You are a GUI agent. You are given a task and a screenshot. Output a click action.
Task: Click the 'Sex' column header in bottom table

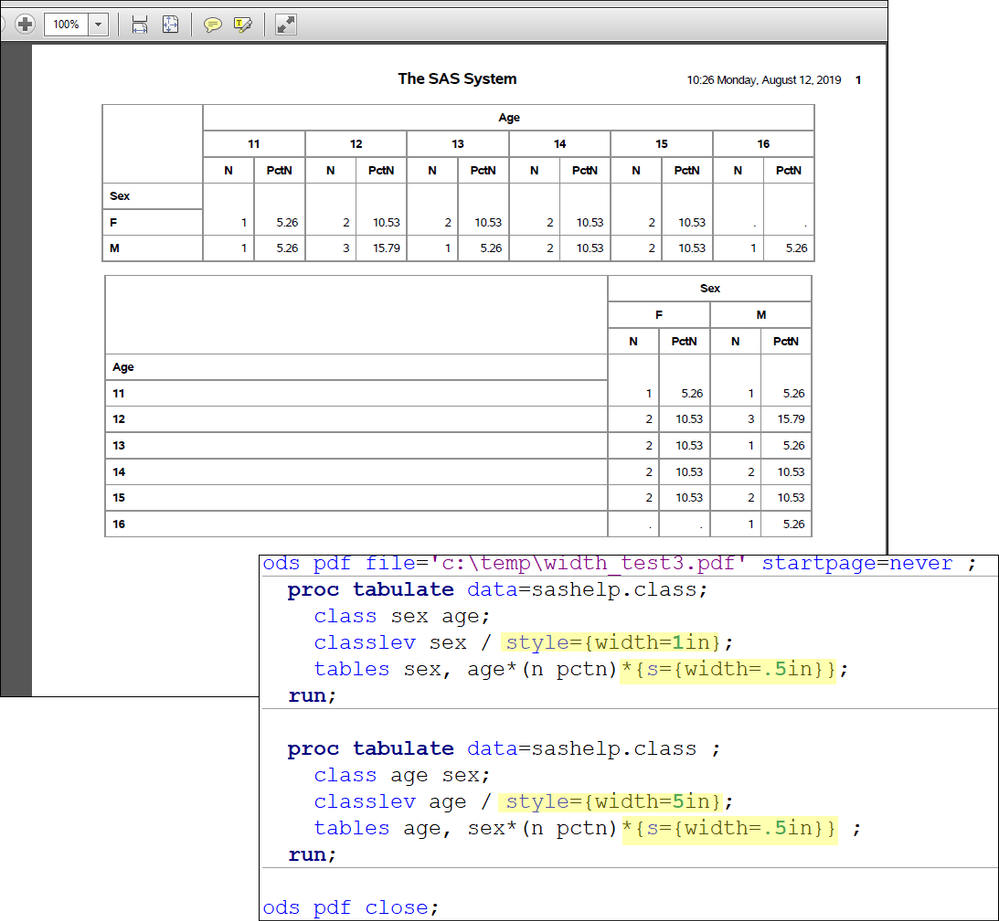[710, 289]
